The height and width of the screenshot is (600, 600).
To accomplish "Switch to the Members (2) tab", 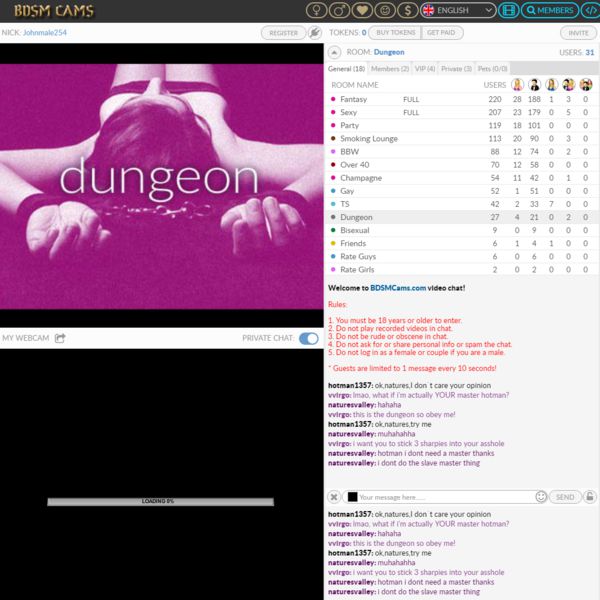I will click(389, 69).
